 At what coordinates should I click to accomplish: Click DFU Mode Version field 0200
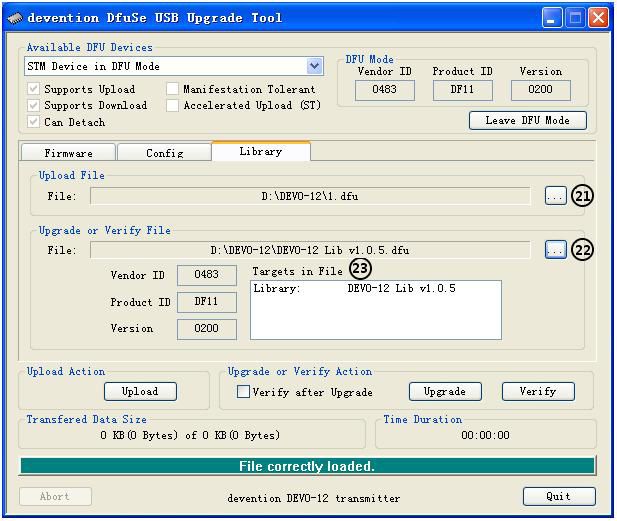[541, 90]
